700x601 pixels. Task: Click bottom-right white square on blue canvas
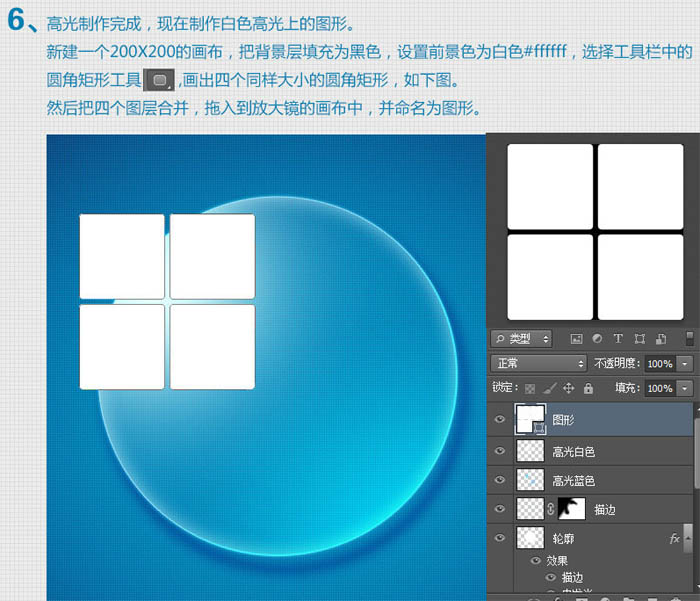212,347
